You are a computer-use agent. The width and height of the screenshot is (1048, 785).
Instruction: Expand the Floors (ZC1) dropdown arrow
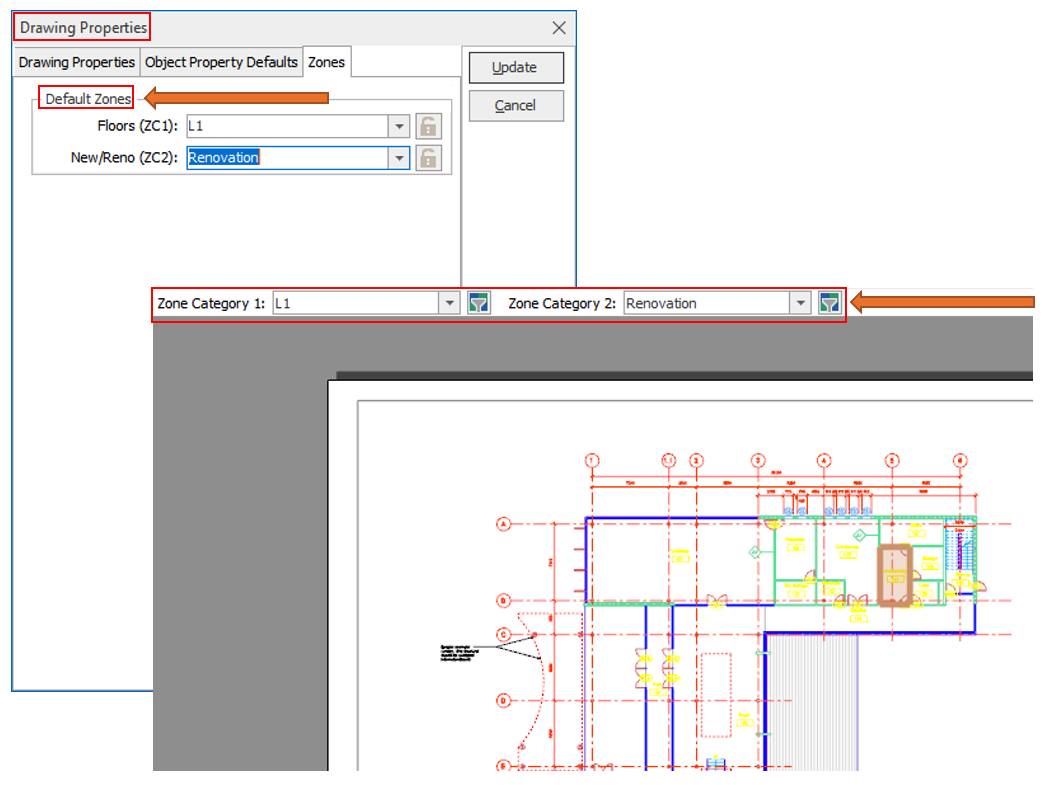tap(399, 126)
